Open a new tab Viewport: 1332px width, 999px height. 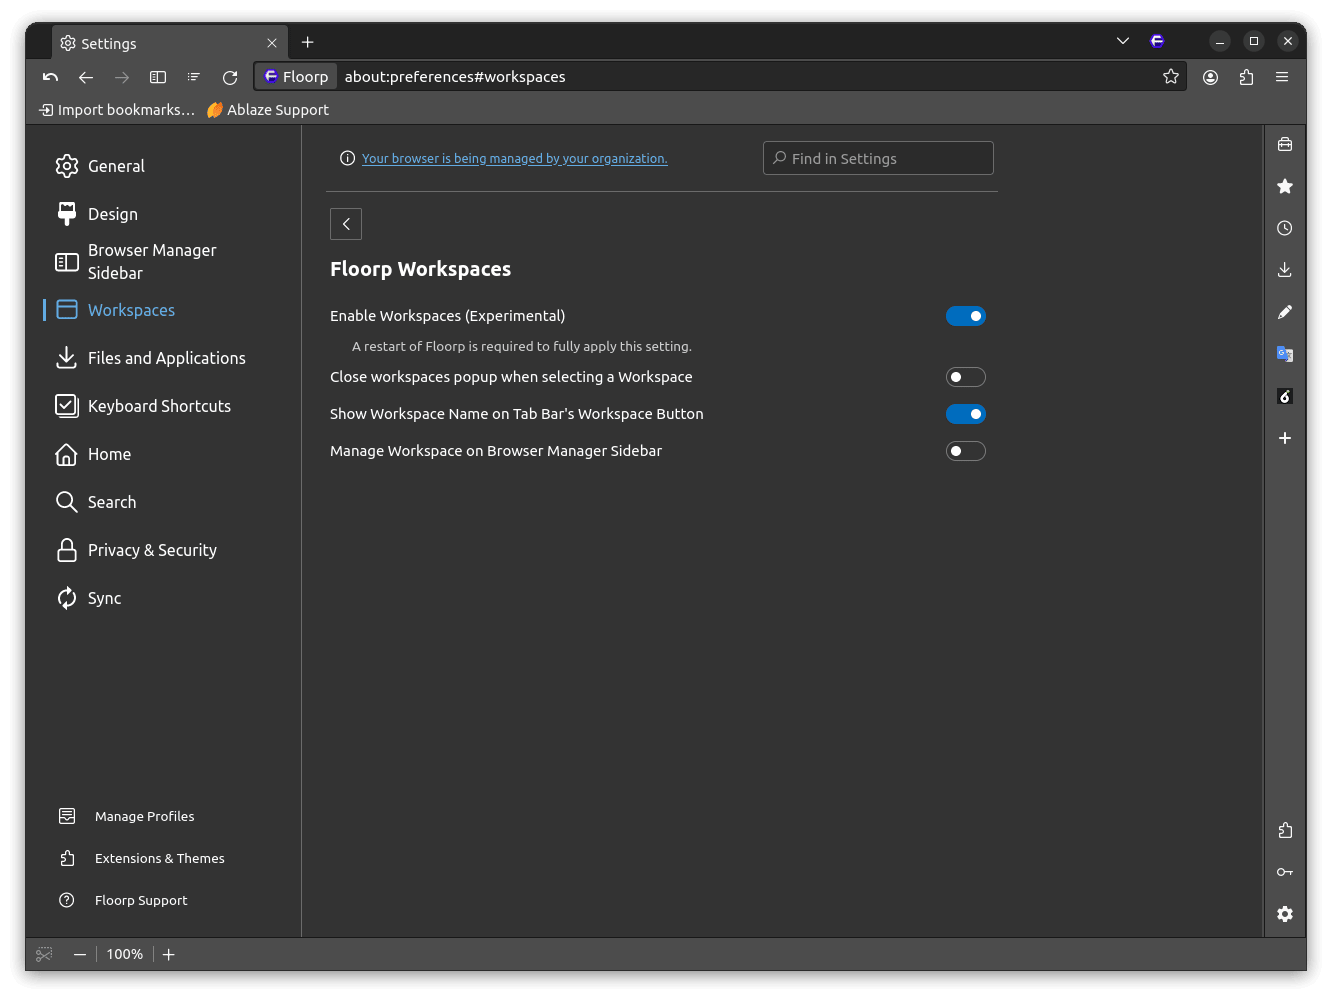click(x=308, y=42)
